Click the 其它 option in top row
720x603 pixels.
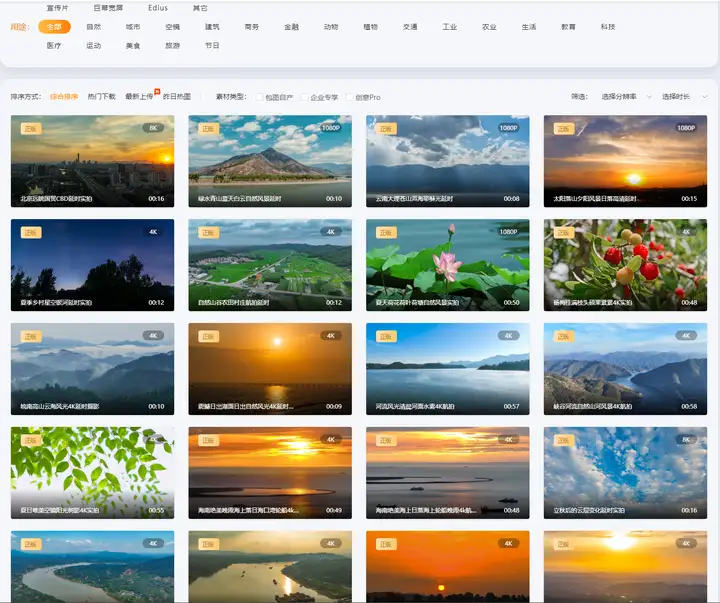click(200, 8)
